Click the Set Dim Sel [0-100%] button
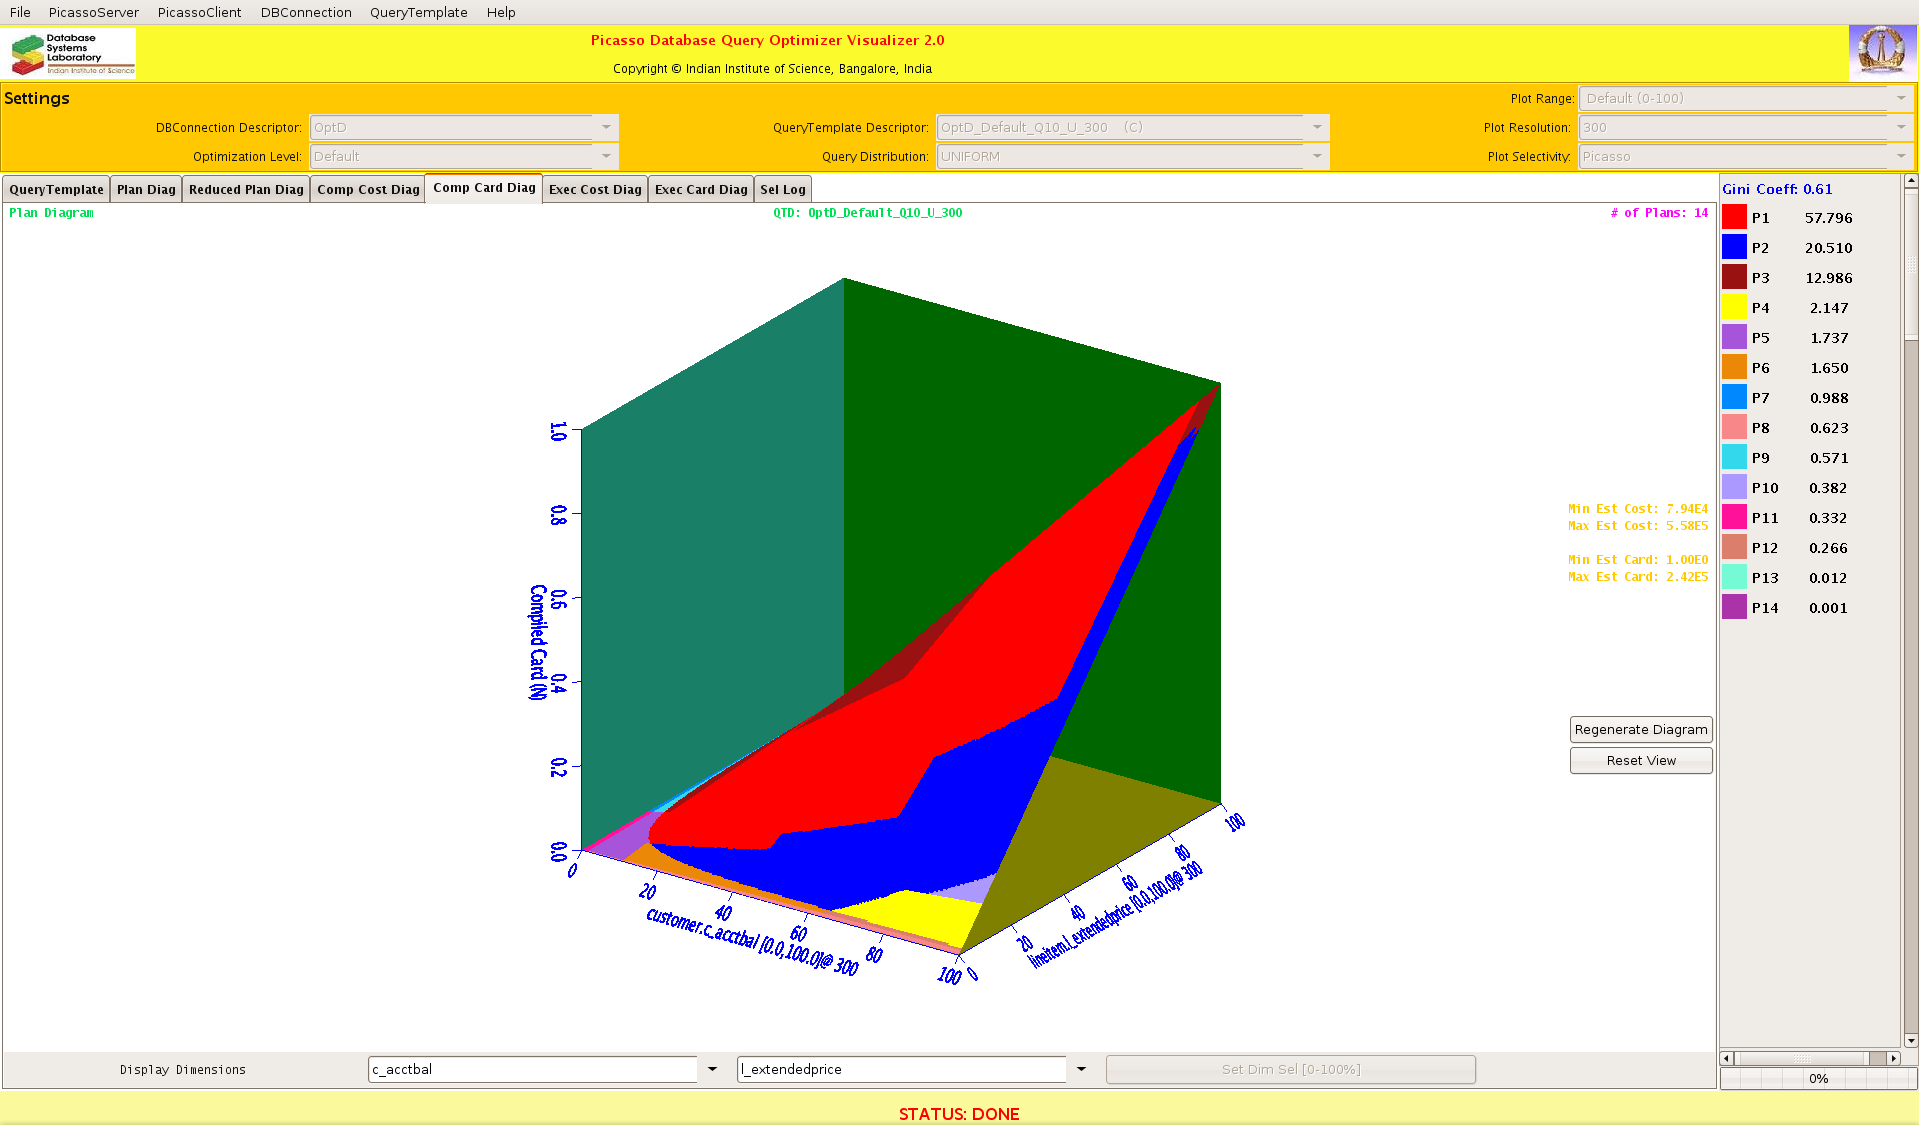This screenshot has height=1125, width=1919. point(1290,1069)
